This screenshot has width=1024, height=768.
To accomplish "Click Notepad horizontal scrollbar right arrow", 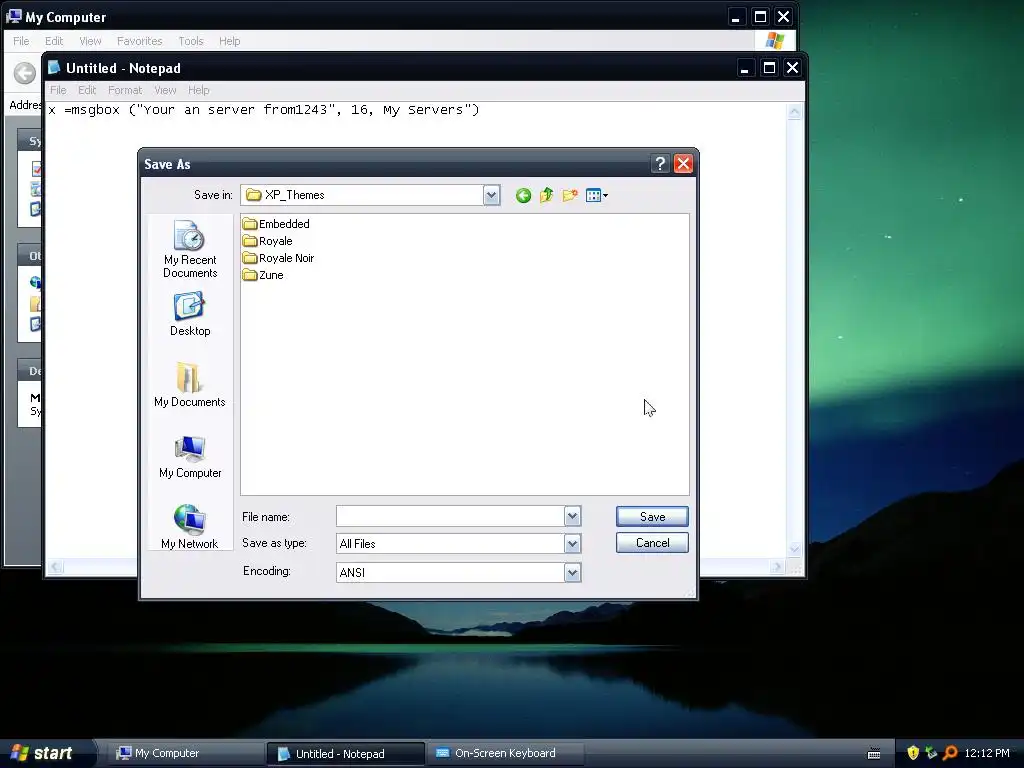I will click(x=776, y=567).
